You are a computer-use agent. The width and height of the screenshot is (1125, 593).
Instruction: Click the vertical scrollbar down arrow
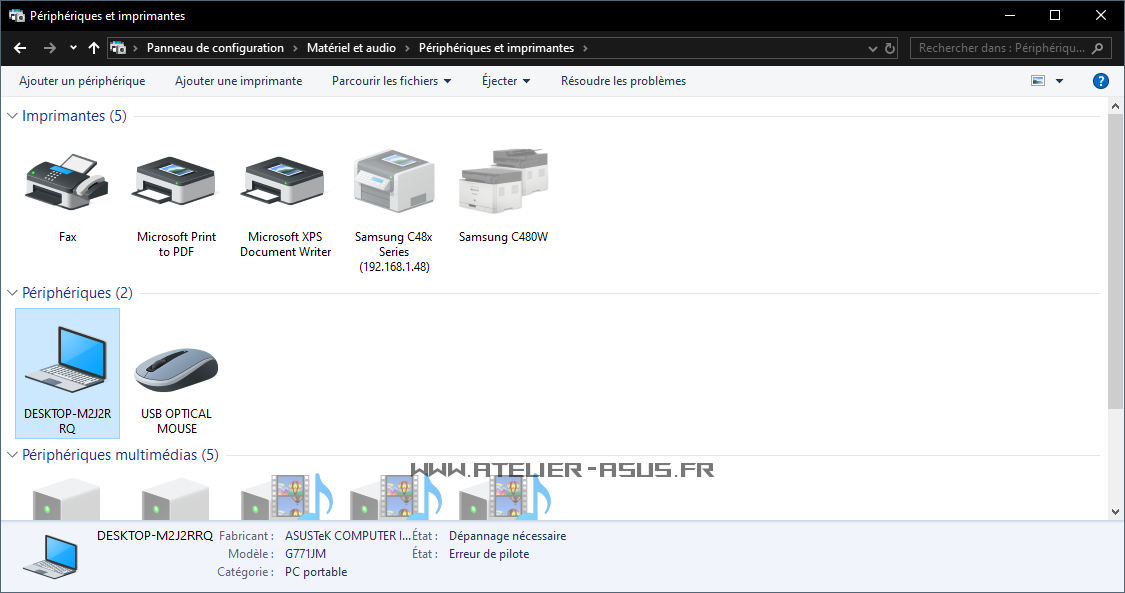tap(1116, 511)
